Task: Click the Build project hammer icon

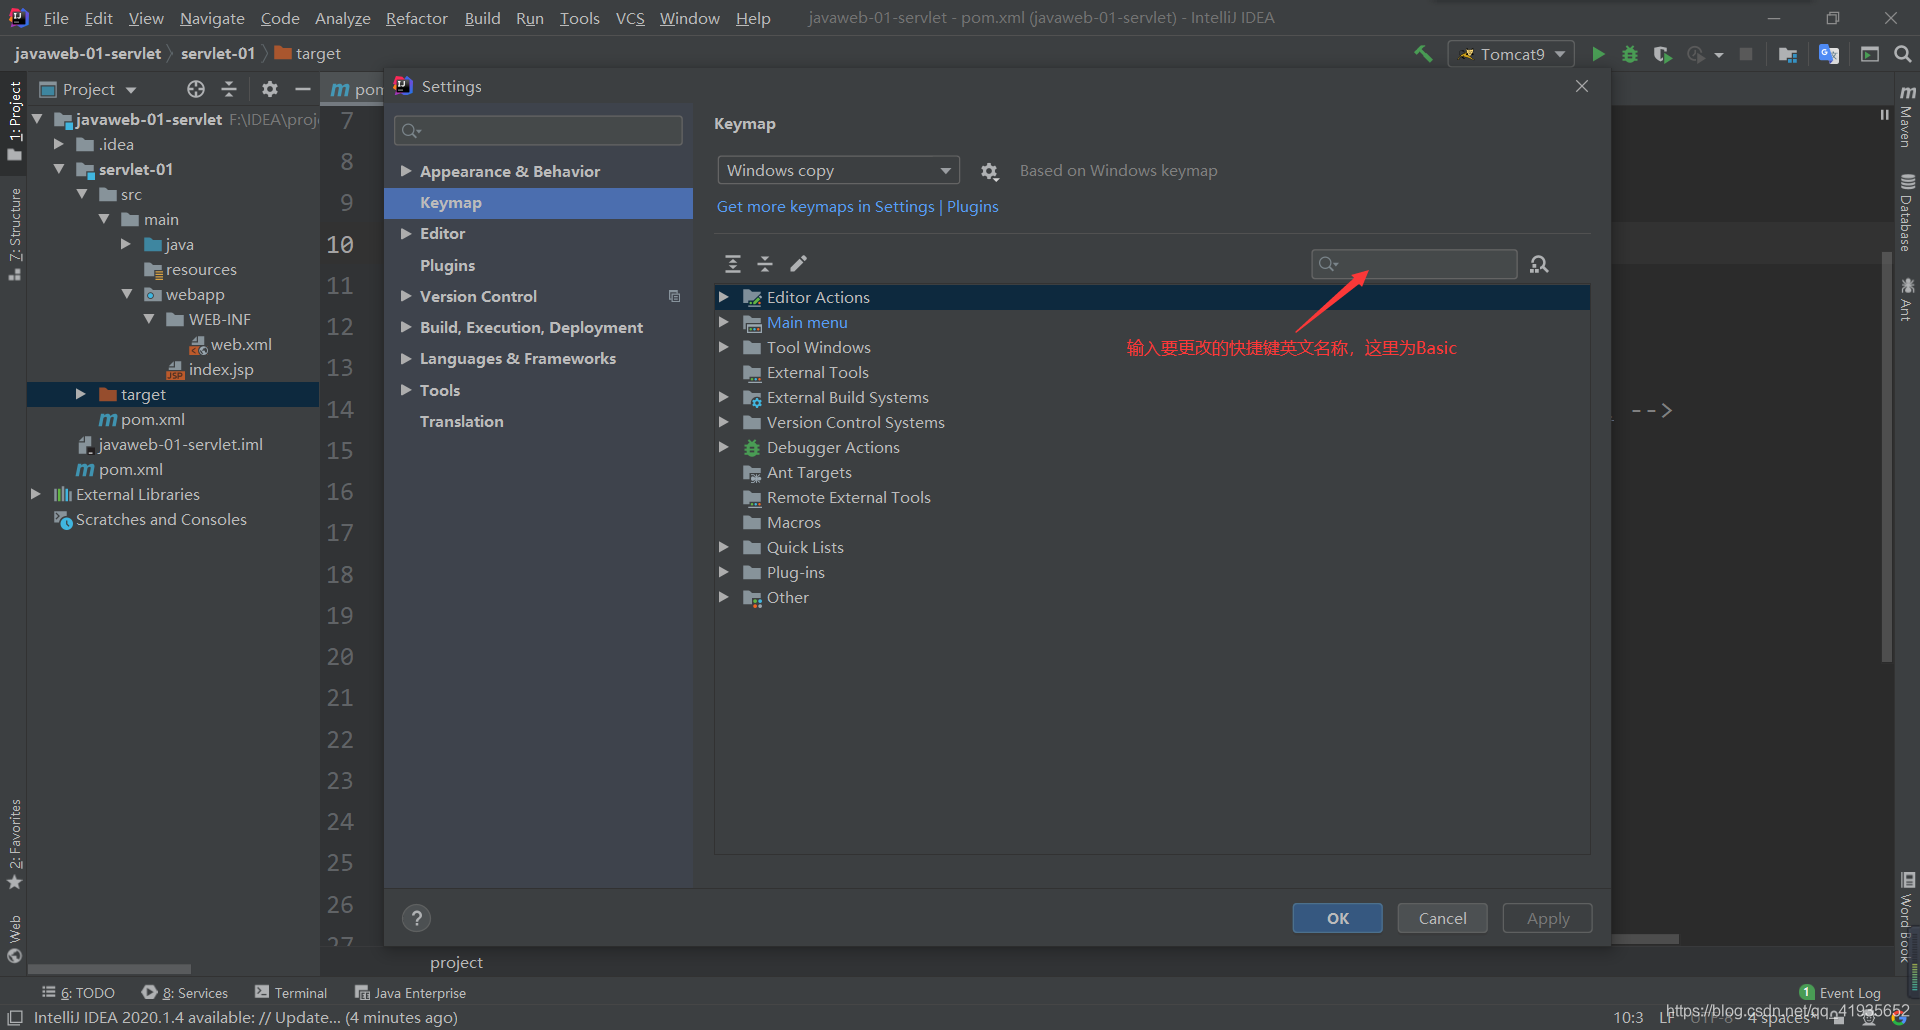Action: click(x=1423, y=54)
